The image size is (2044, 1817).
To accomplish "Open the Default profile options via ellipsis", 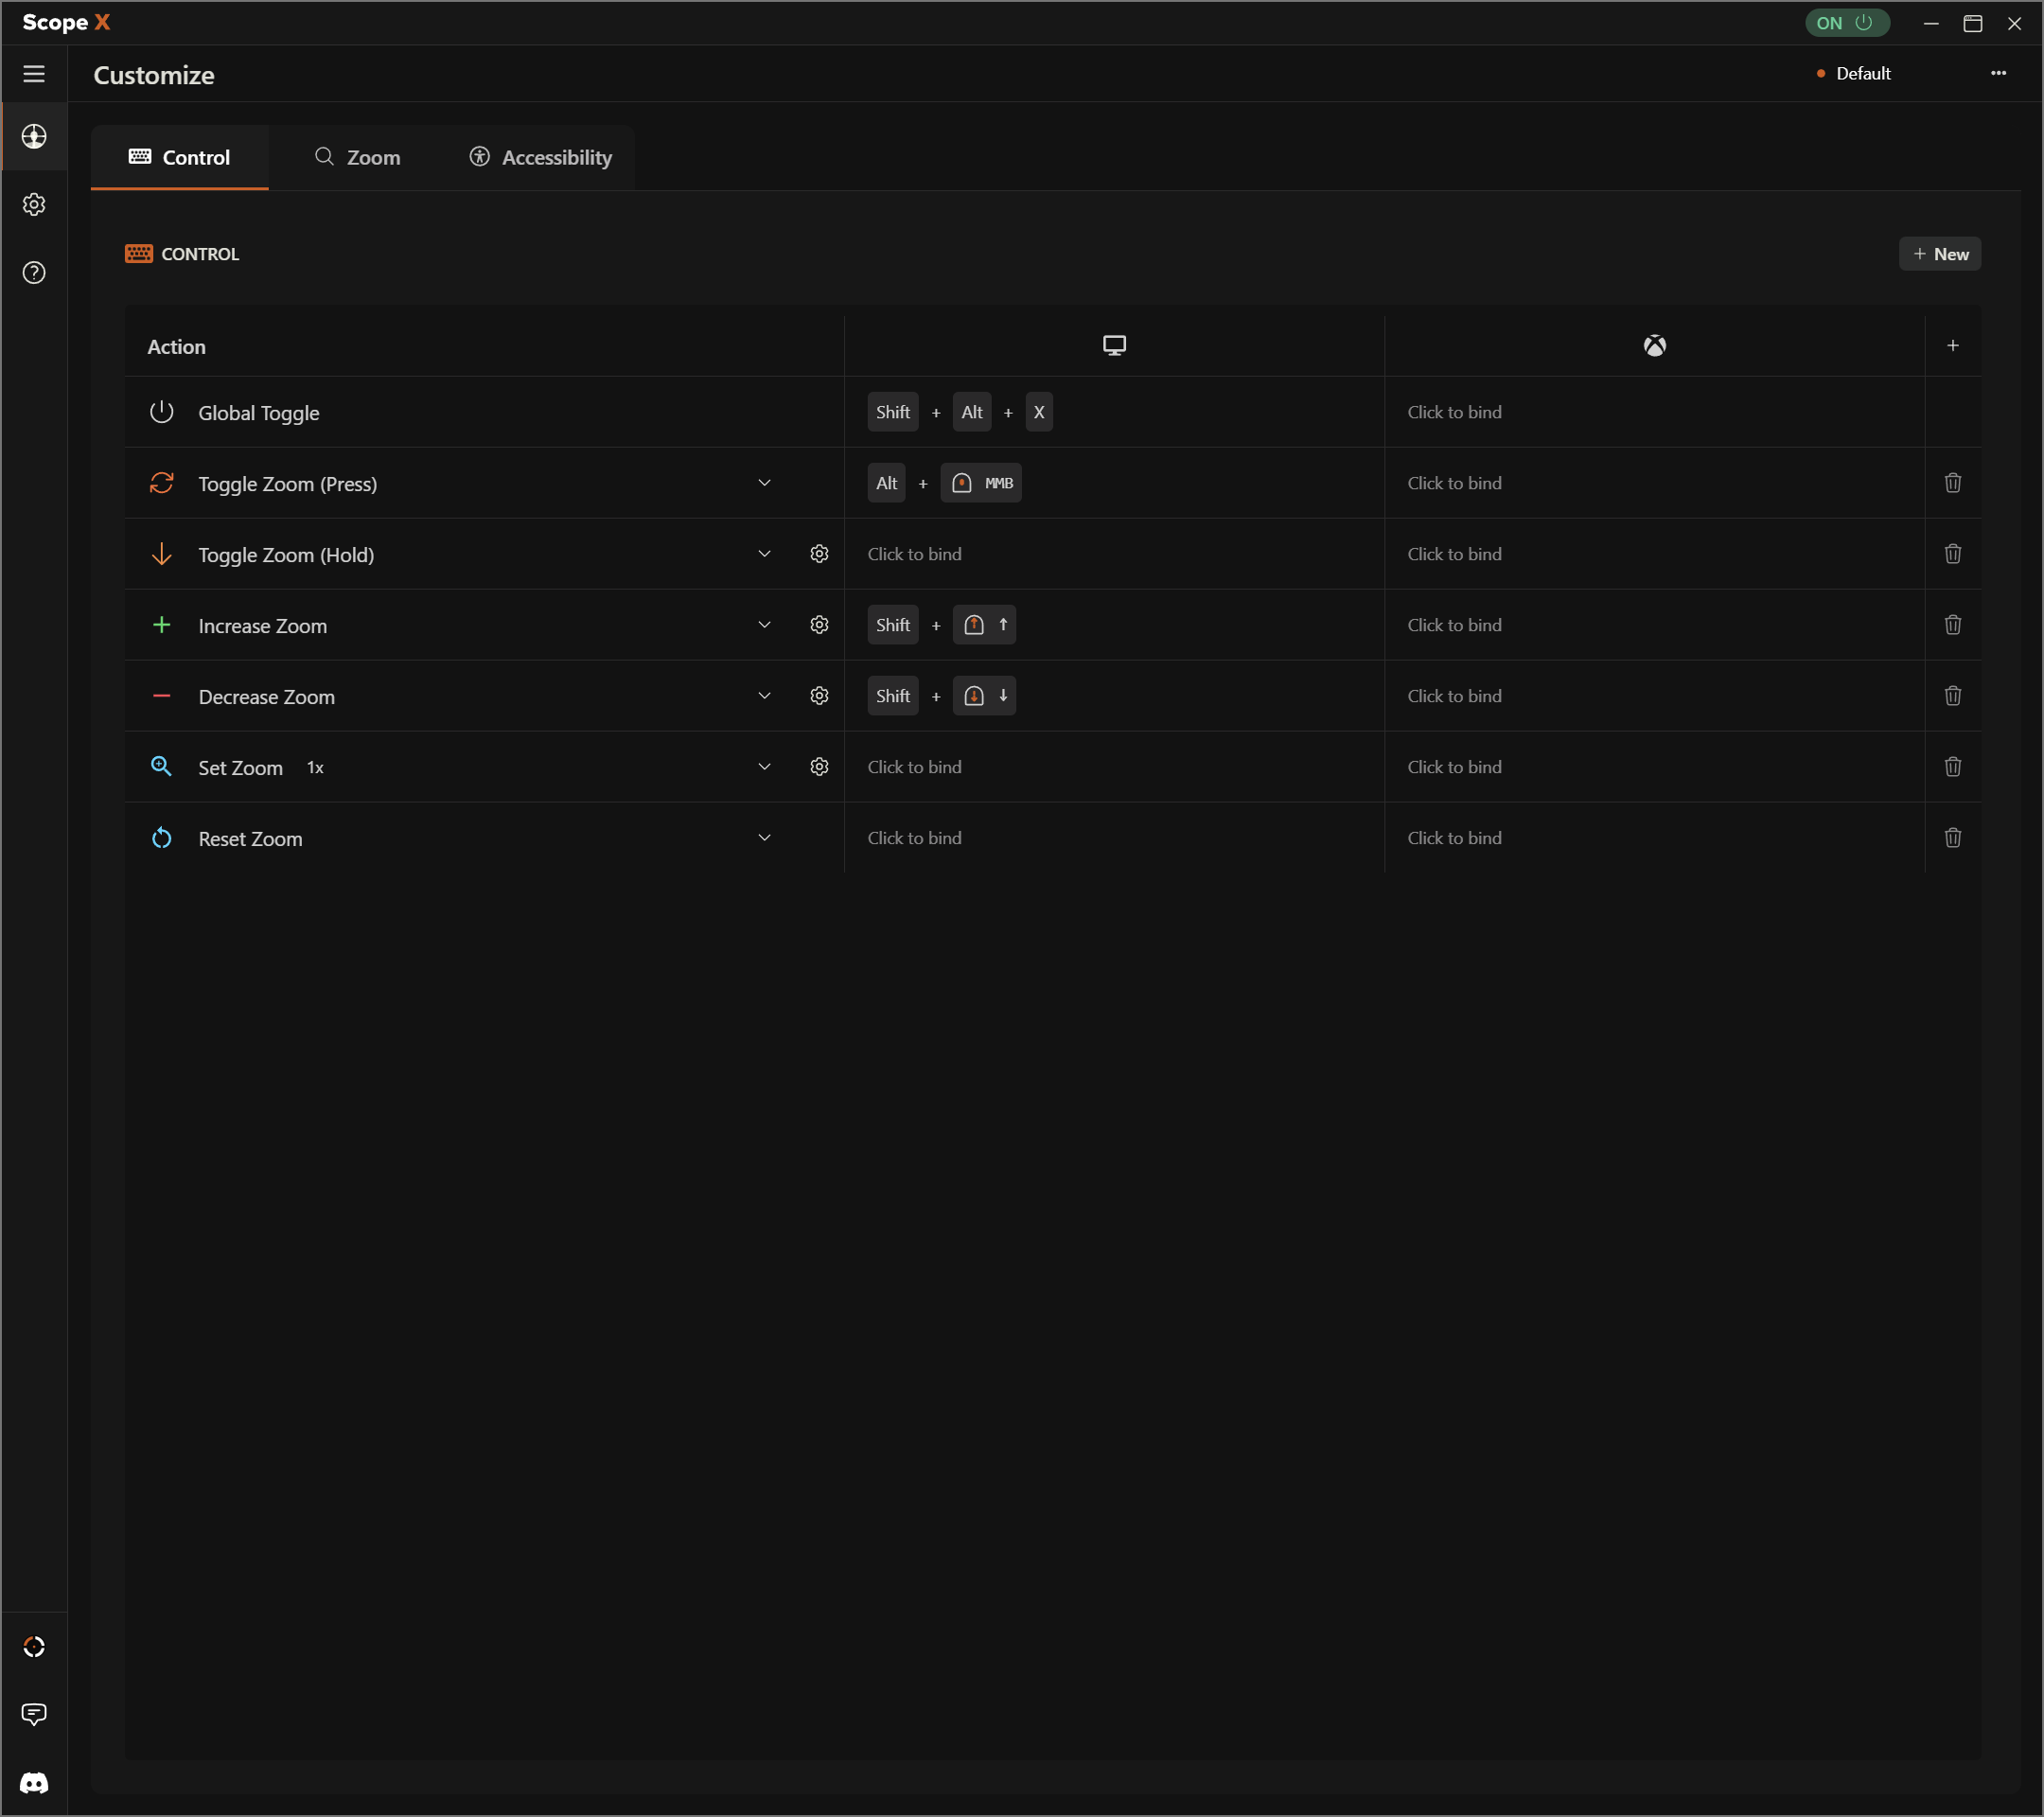I will pos(1999,73).
